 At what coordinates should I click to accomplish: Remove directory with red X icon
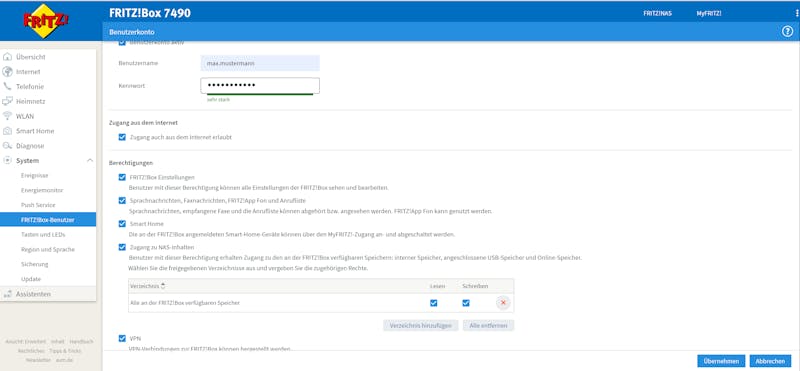tap(503, 303)
